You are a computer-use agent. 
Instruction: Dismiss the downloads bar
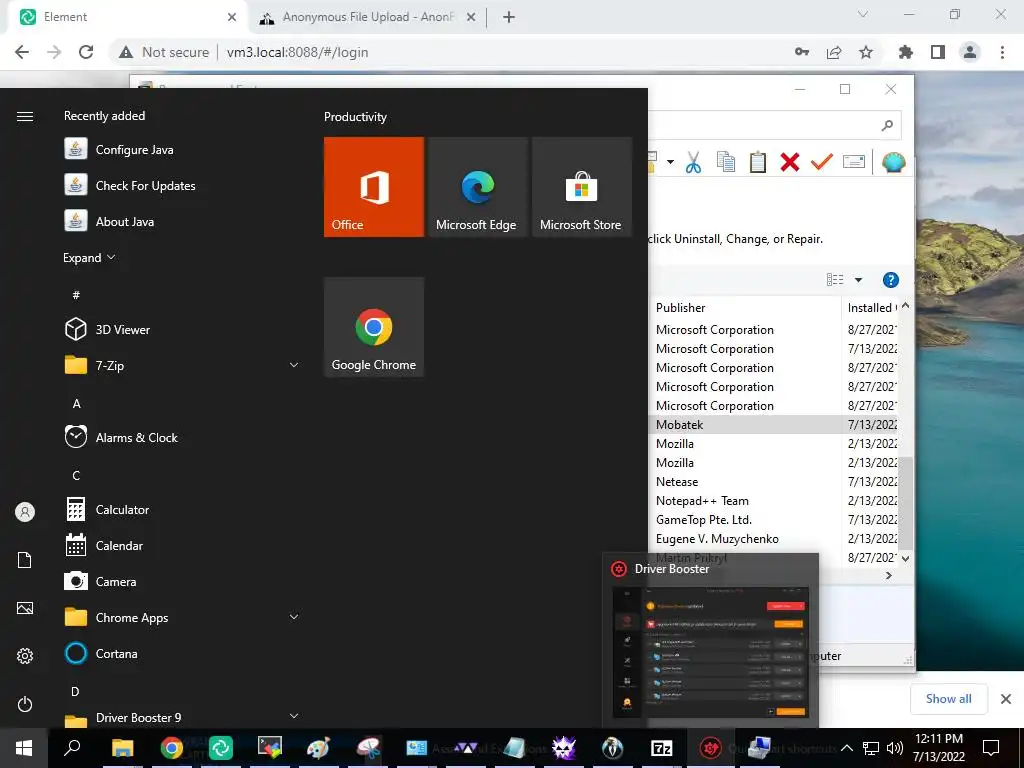1006,699
